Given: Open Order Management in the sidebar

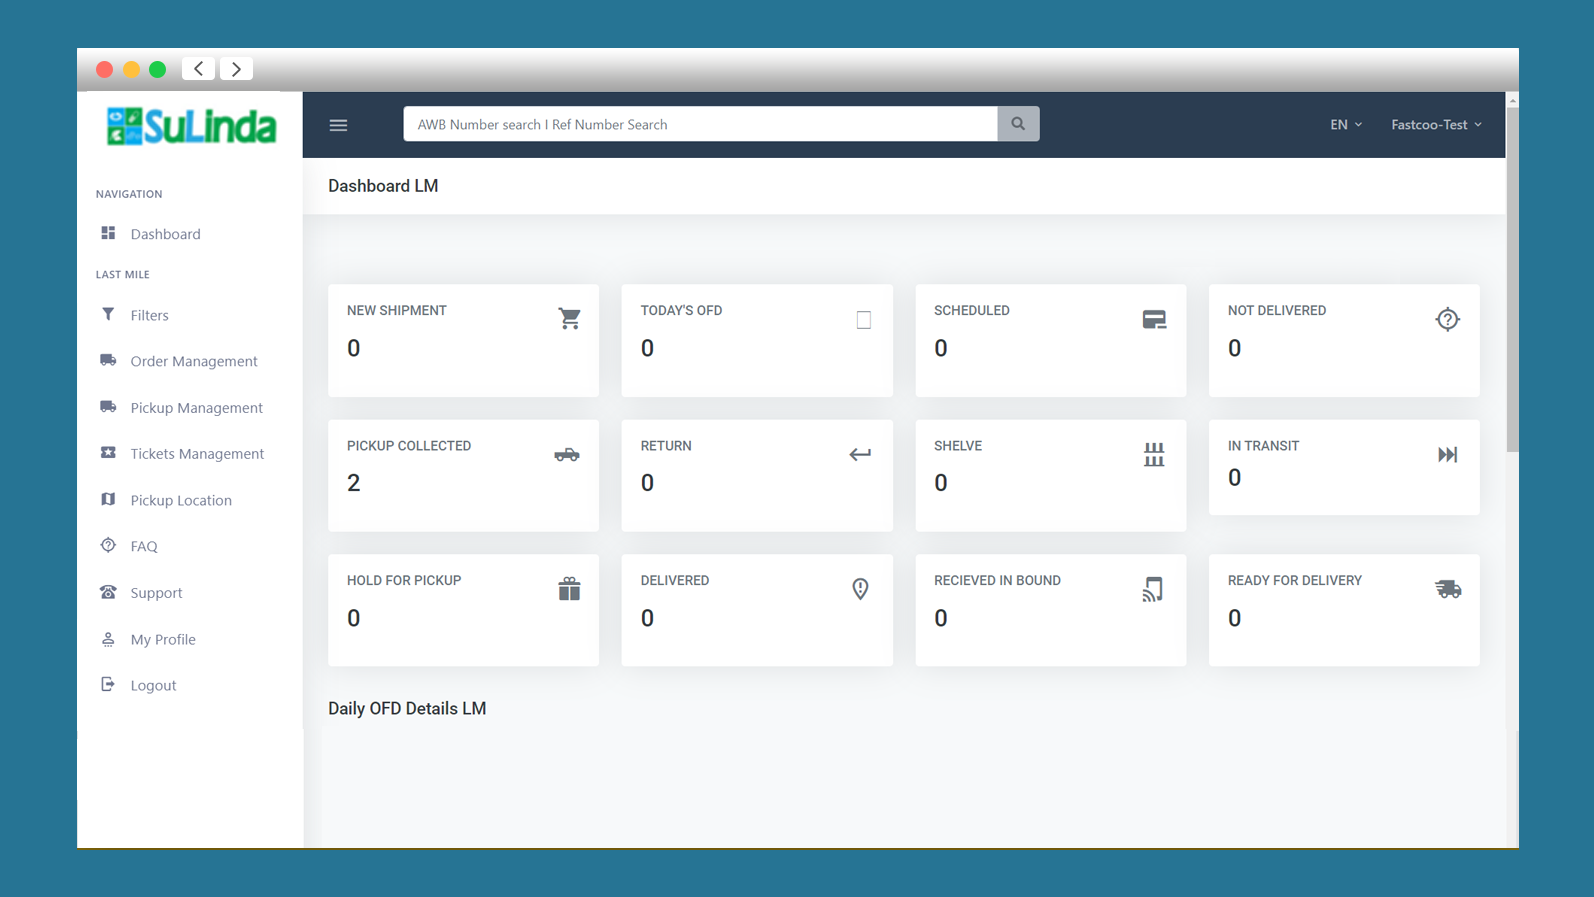Looking at the screenshot, I should pyautogui.click(x=193, y=361).
